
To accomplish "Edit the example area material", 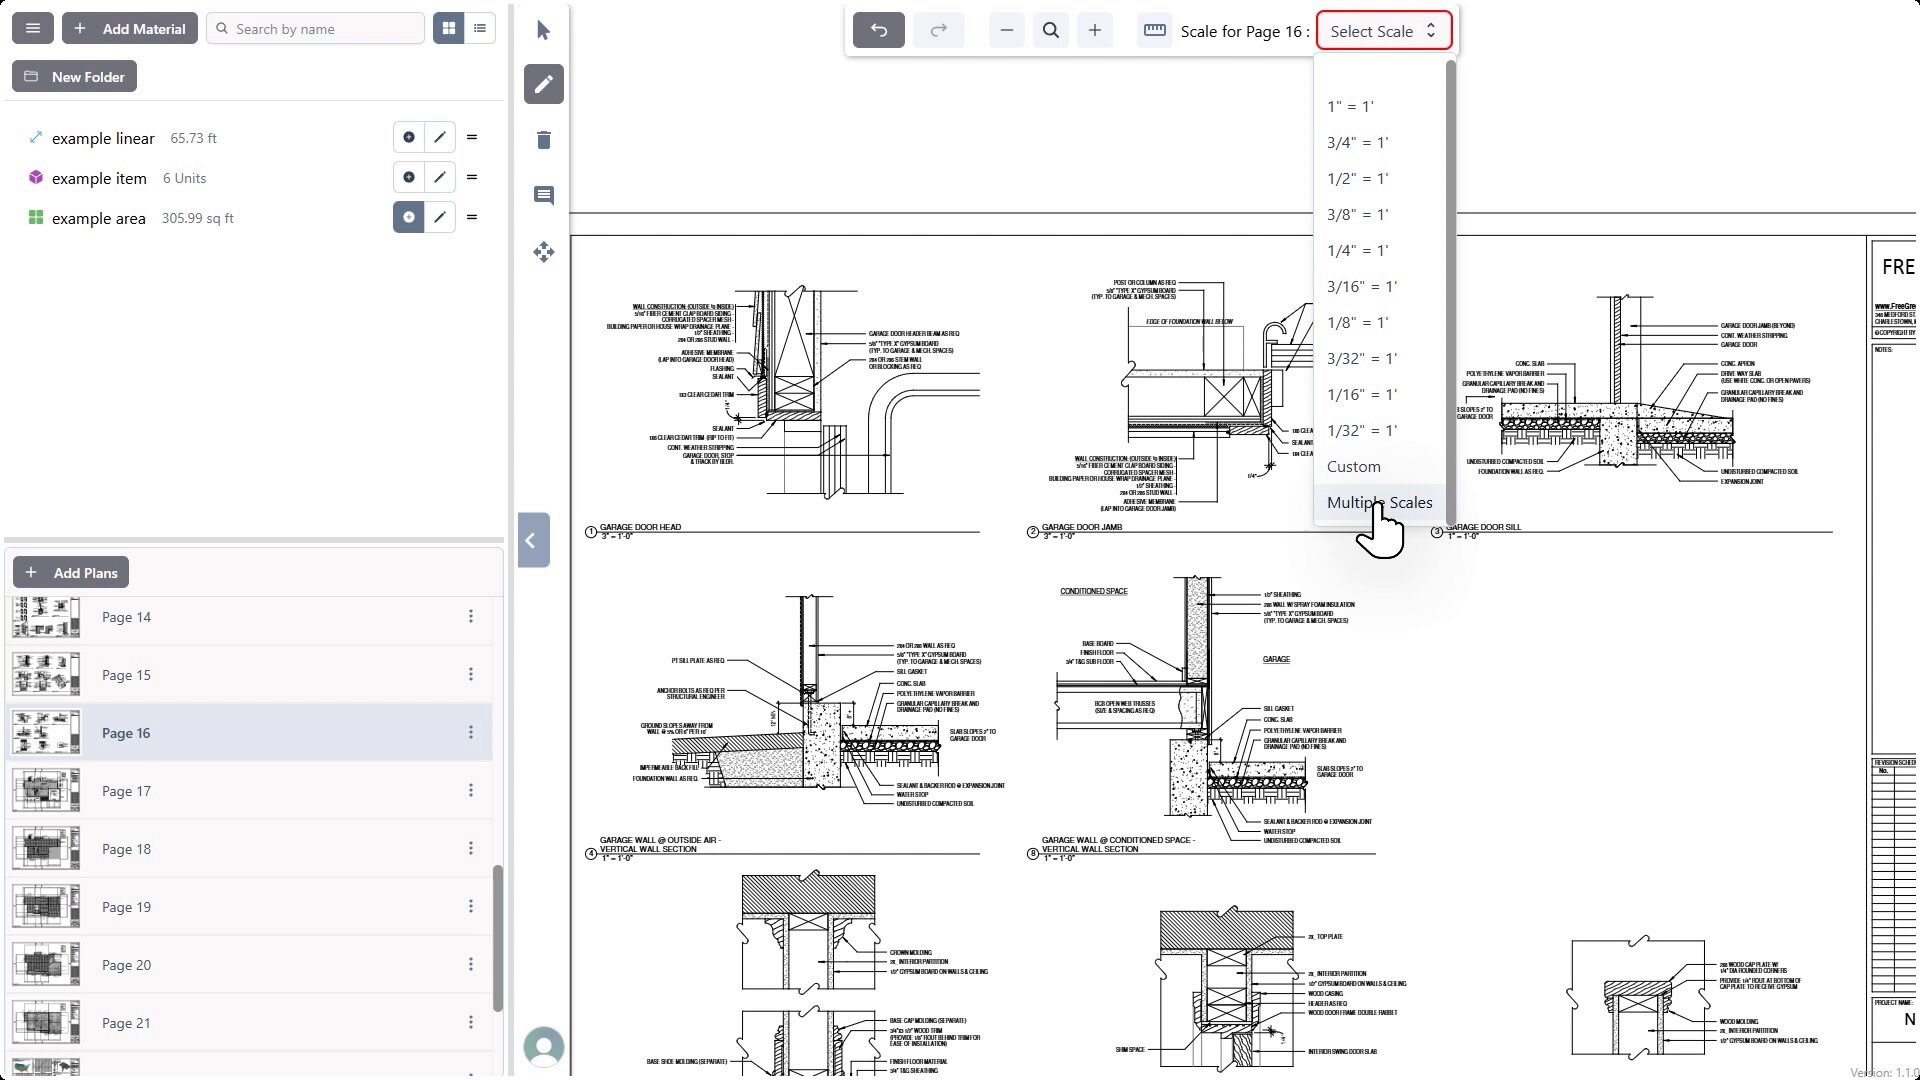I will [x=440, y=217].
